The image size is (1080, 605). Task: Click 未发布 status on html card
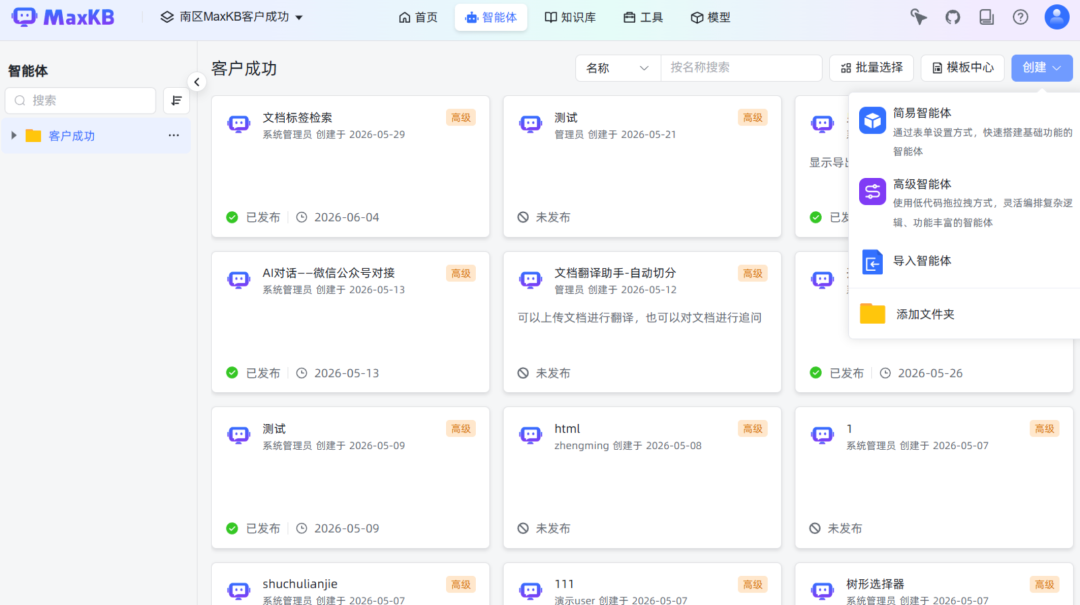click(x=544, y=529)
